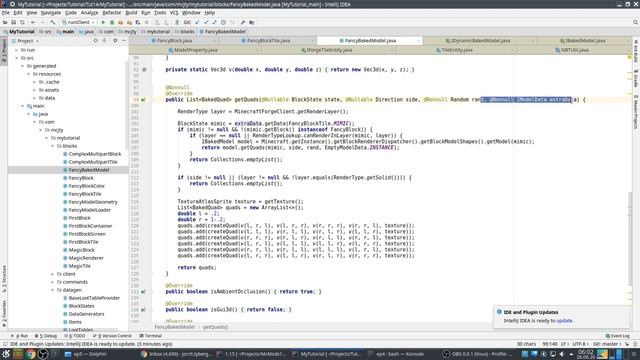Navigate Back using the toolbar arrow
This screenshot has width=640, height=360.
click(33, 22)
